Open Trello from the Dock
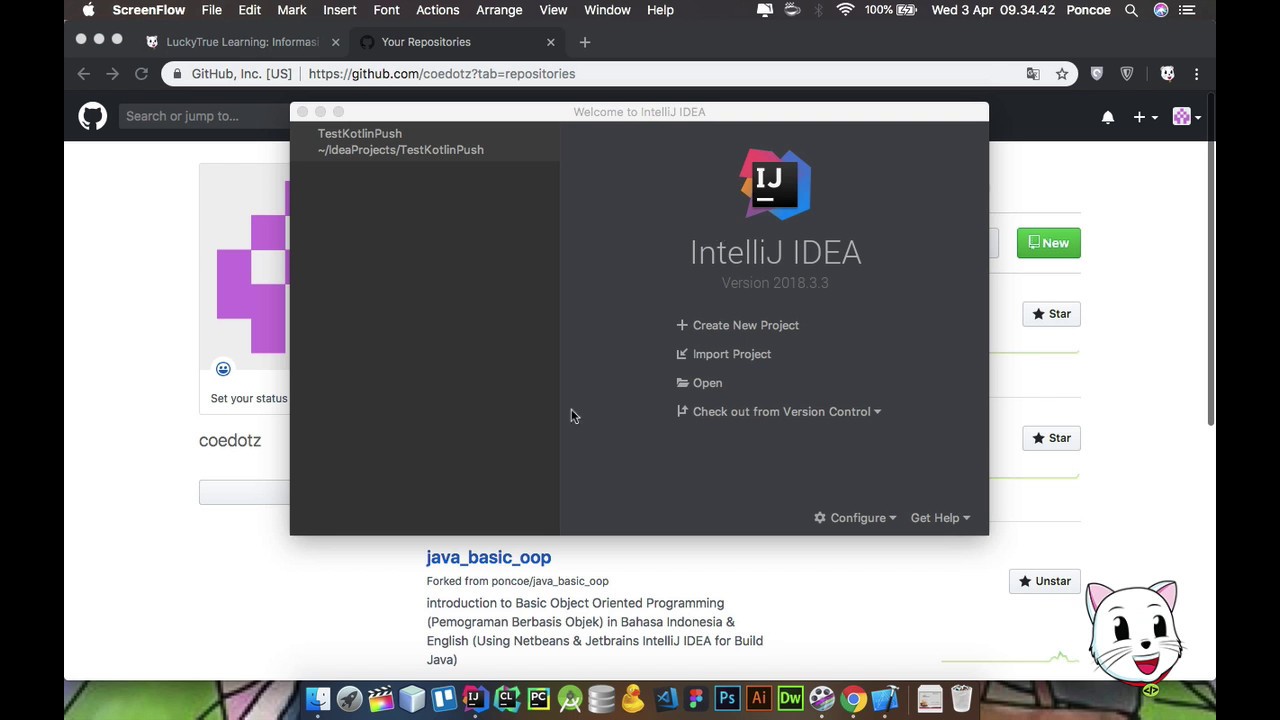The width and height of the screenshot is (1280, 720). (444, 698)
